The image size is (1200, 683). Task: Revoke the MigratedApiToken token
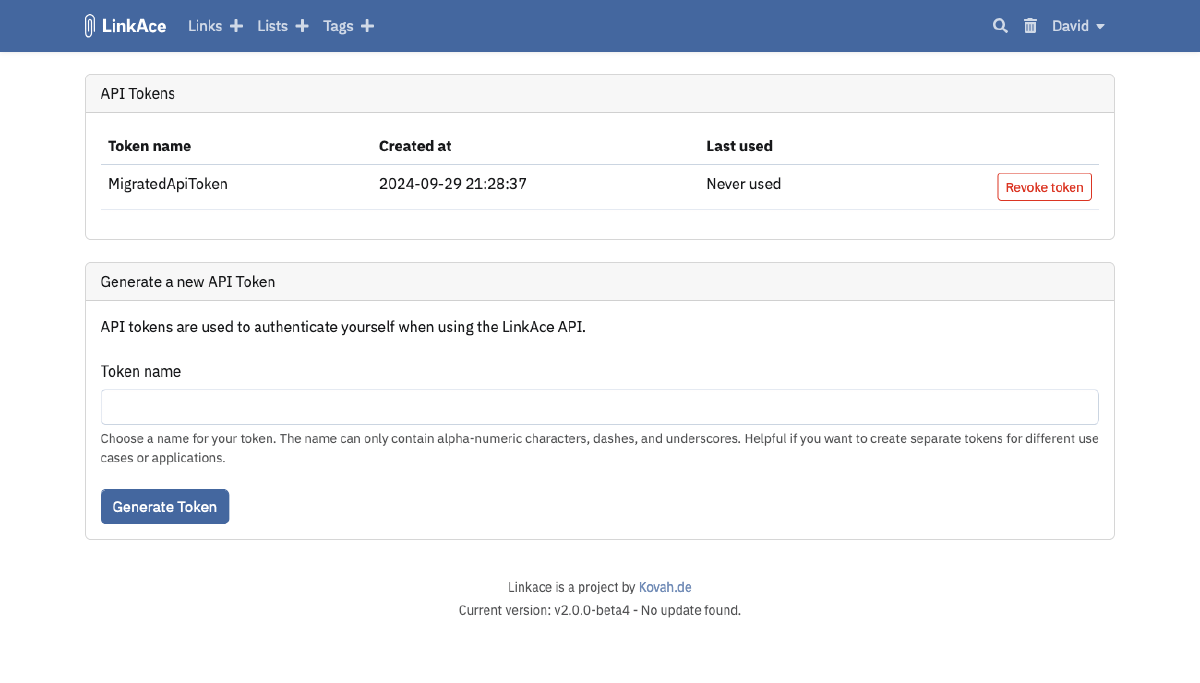[1044, 186]
